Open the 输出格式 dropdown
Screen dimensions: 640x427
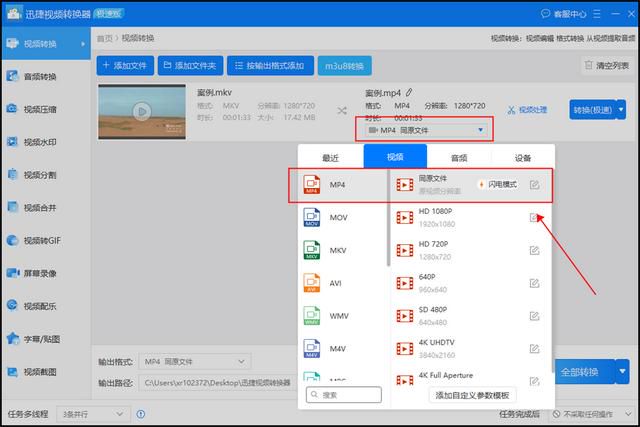tap(195, 362)
